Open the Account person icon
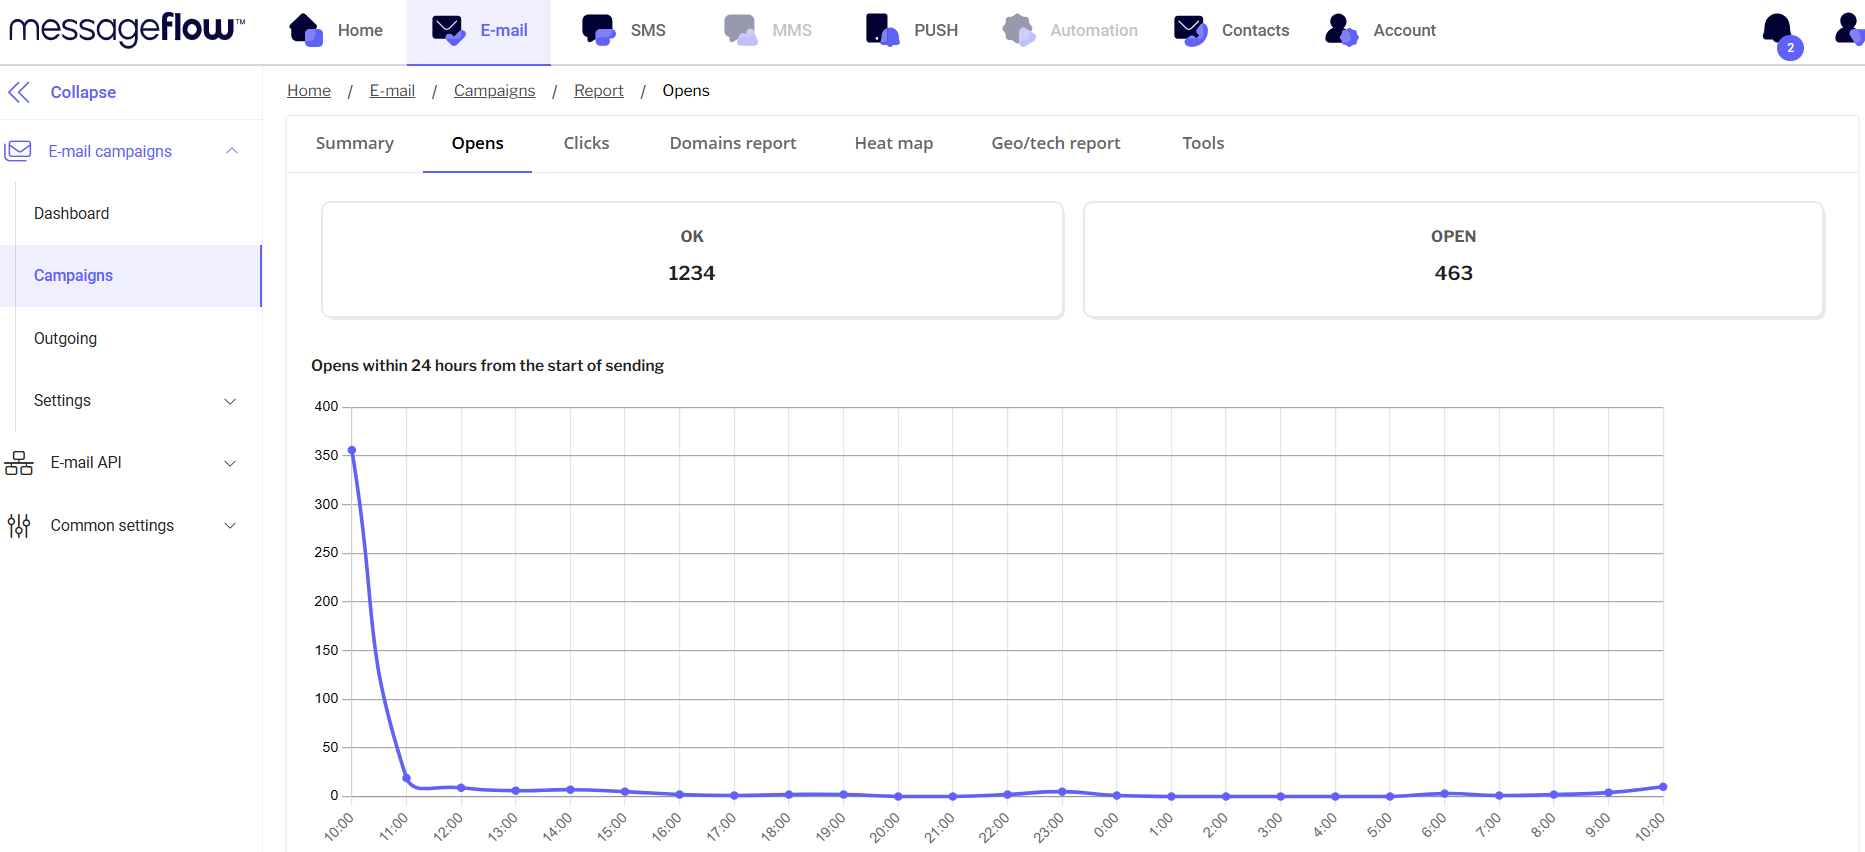Viewport: 1865px width, 852px height. pyautogui.click(x=1341, y=30)
